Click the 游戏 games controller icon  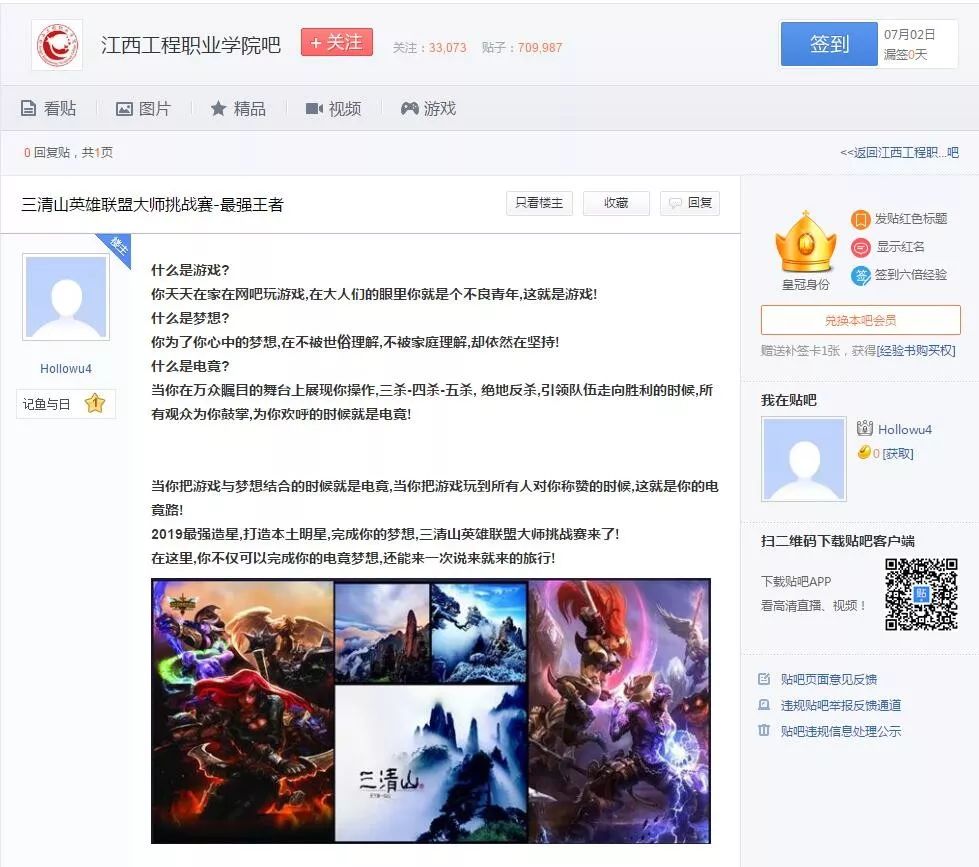(x=409, y=108)
